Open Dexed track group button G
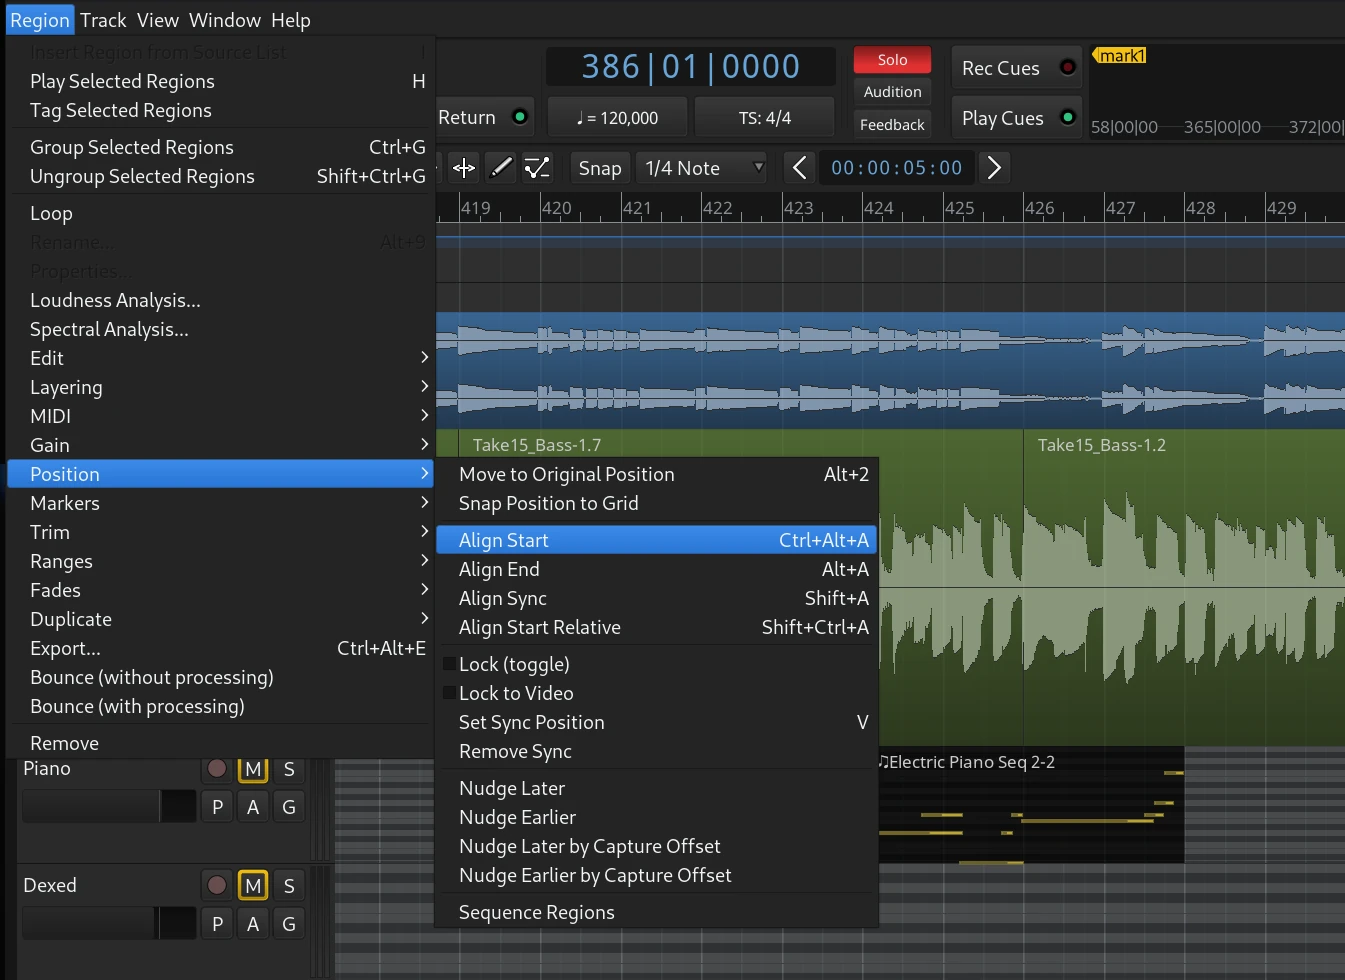 point(289,924)
